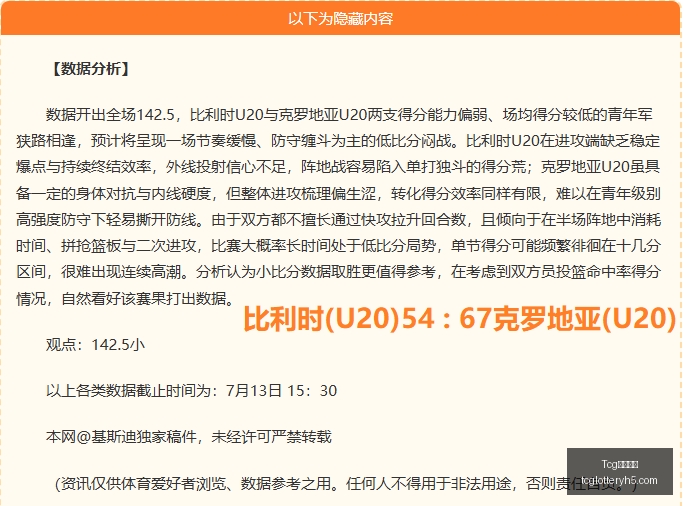684x506 pixels.
Task: Click the disclaimer text starting 资讯仅供体育爱好者浏览
Action: click(346, 483)
